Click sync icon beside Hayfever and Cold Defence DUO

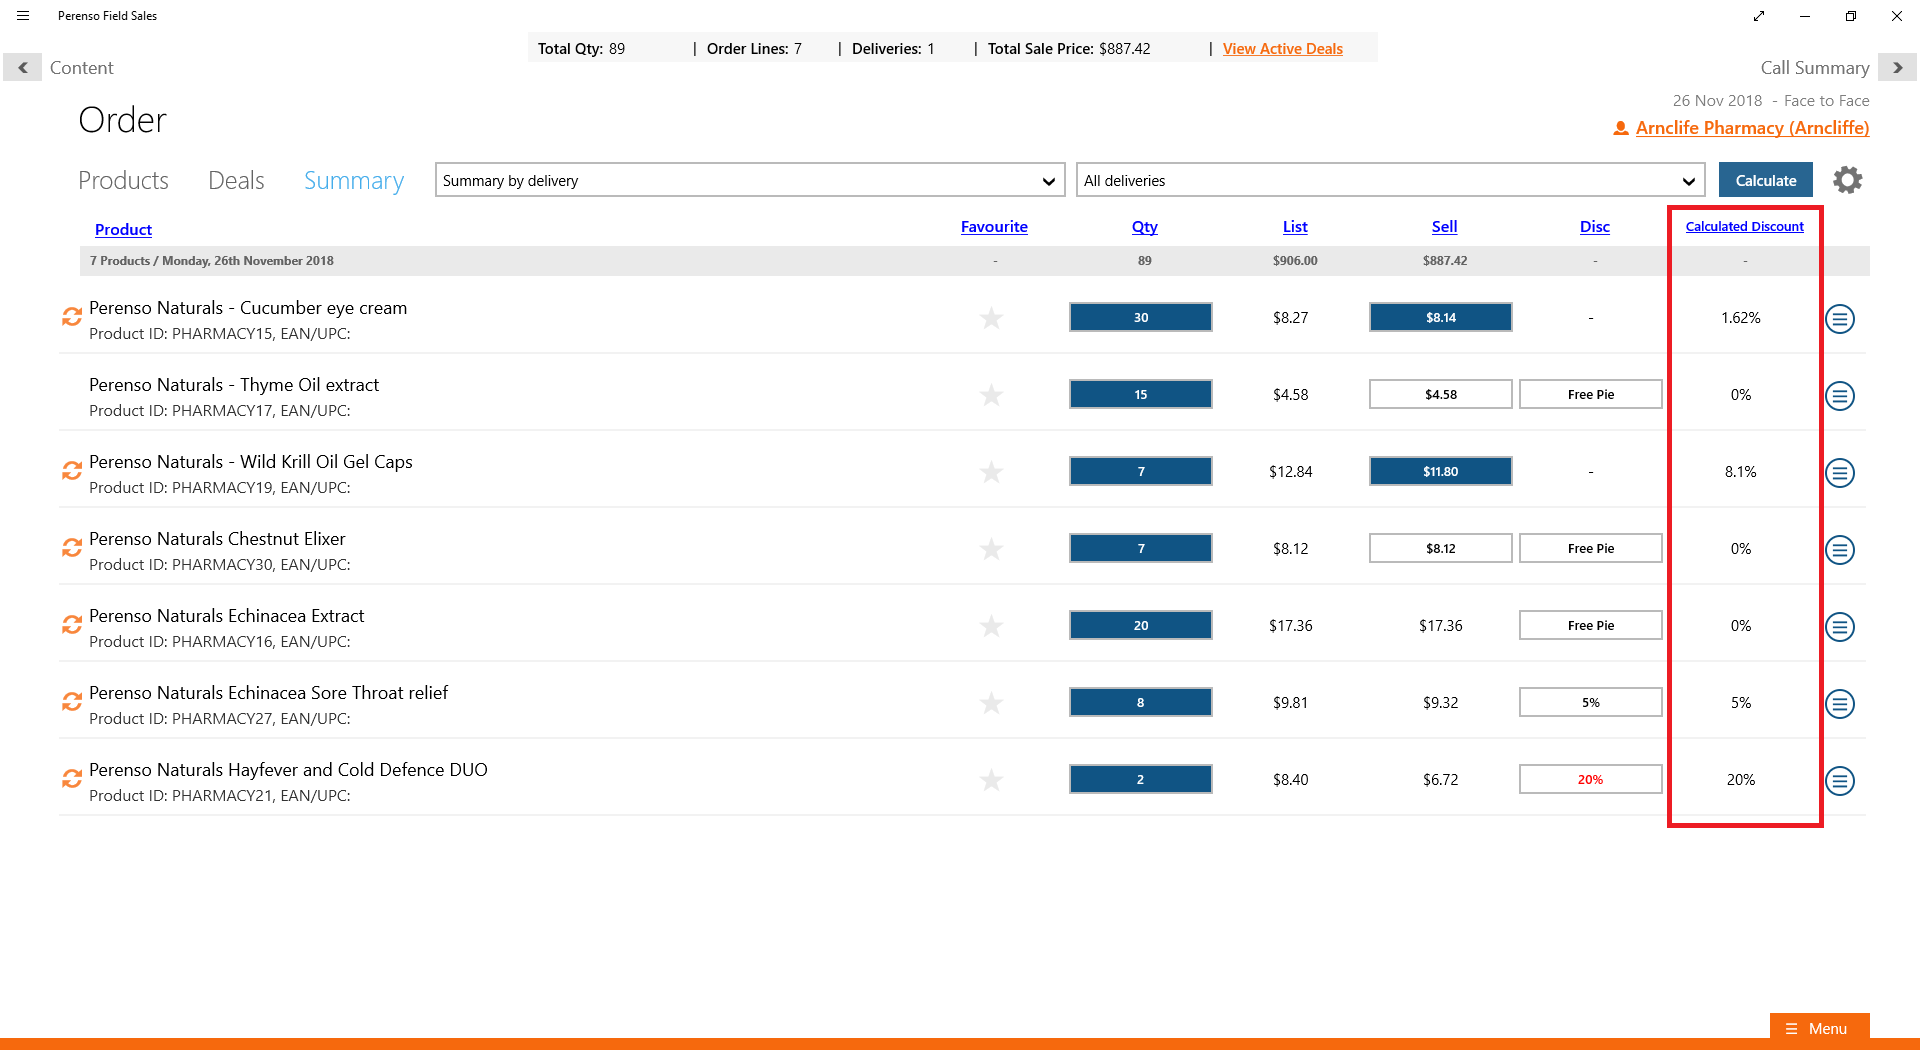coord(72,778)
